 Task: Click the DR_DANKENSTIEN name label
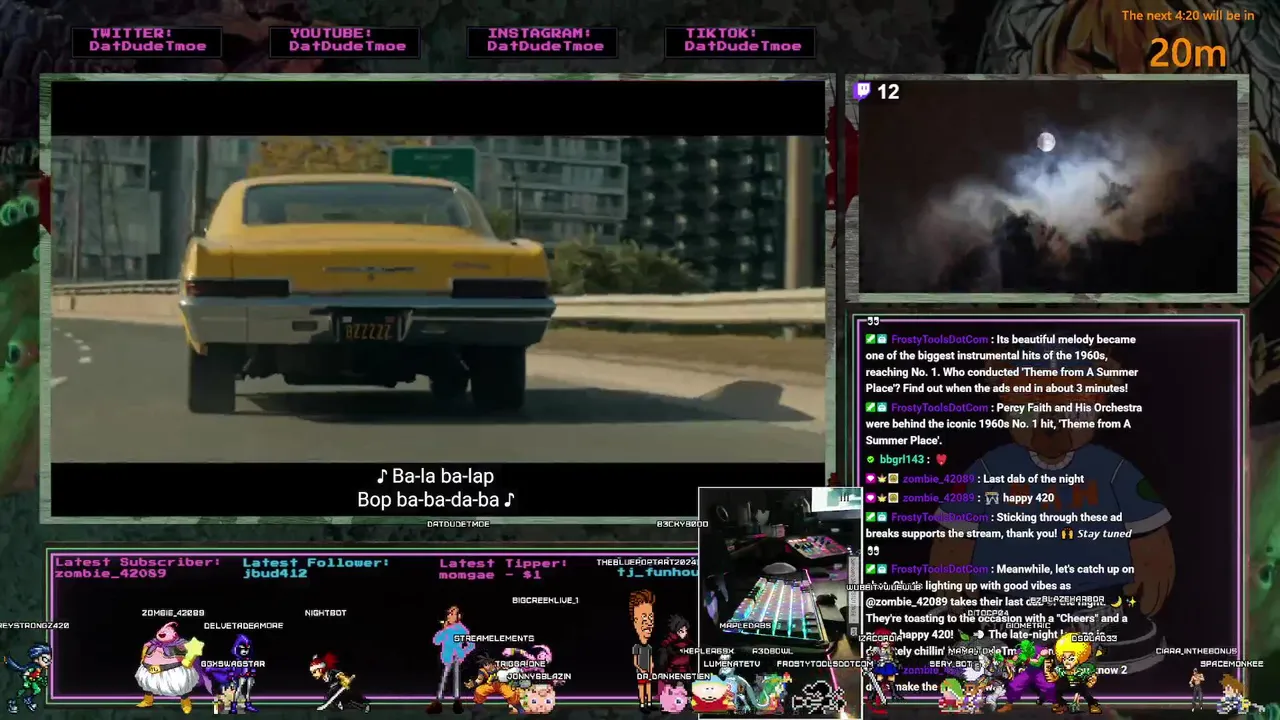pos(673,676)
